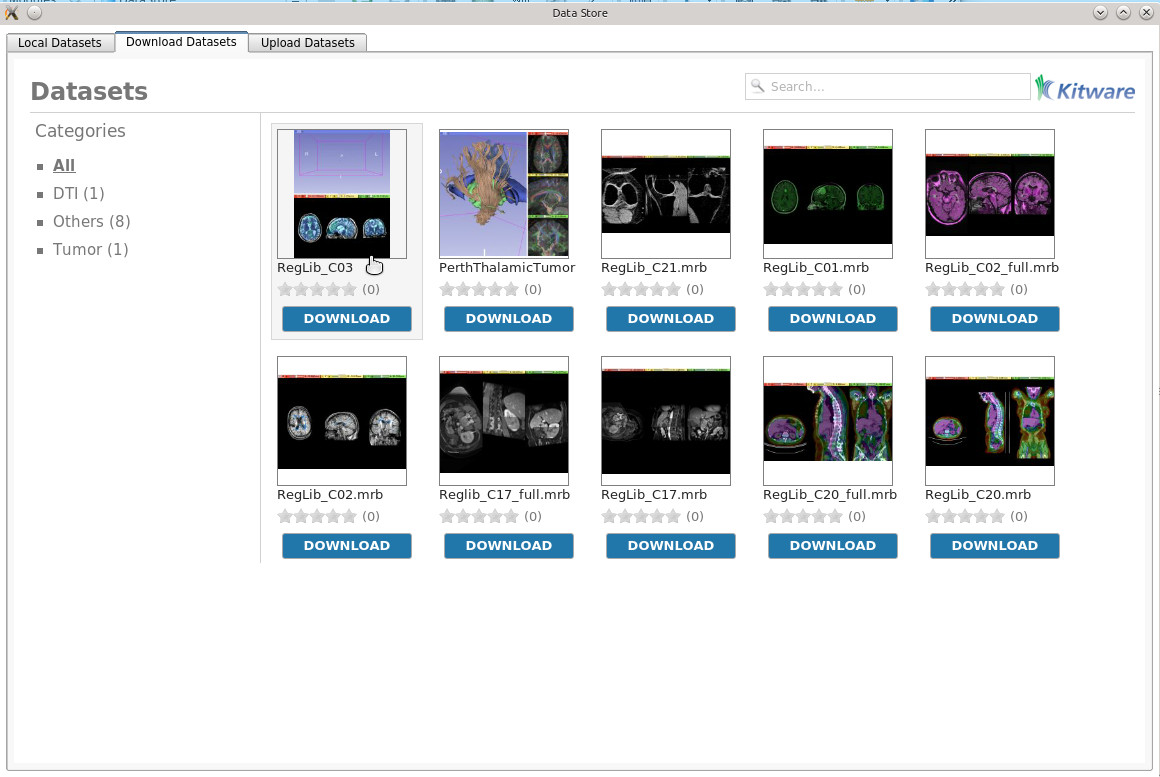
Task: Show the Tumor category datasets
Action: pos(90,249)
